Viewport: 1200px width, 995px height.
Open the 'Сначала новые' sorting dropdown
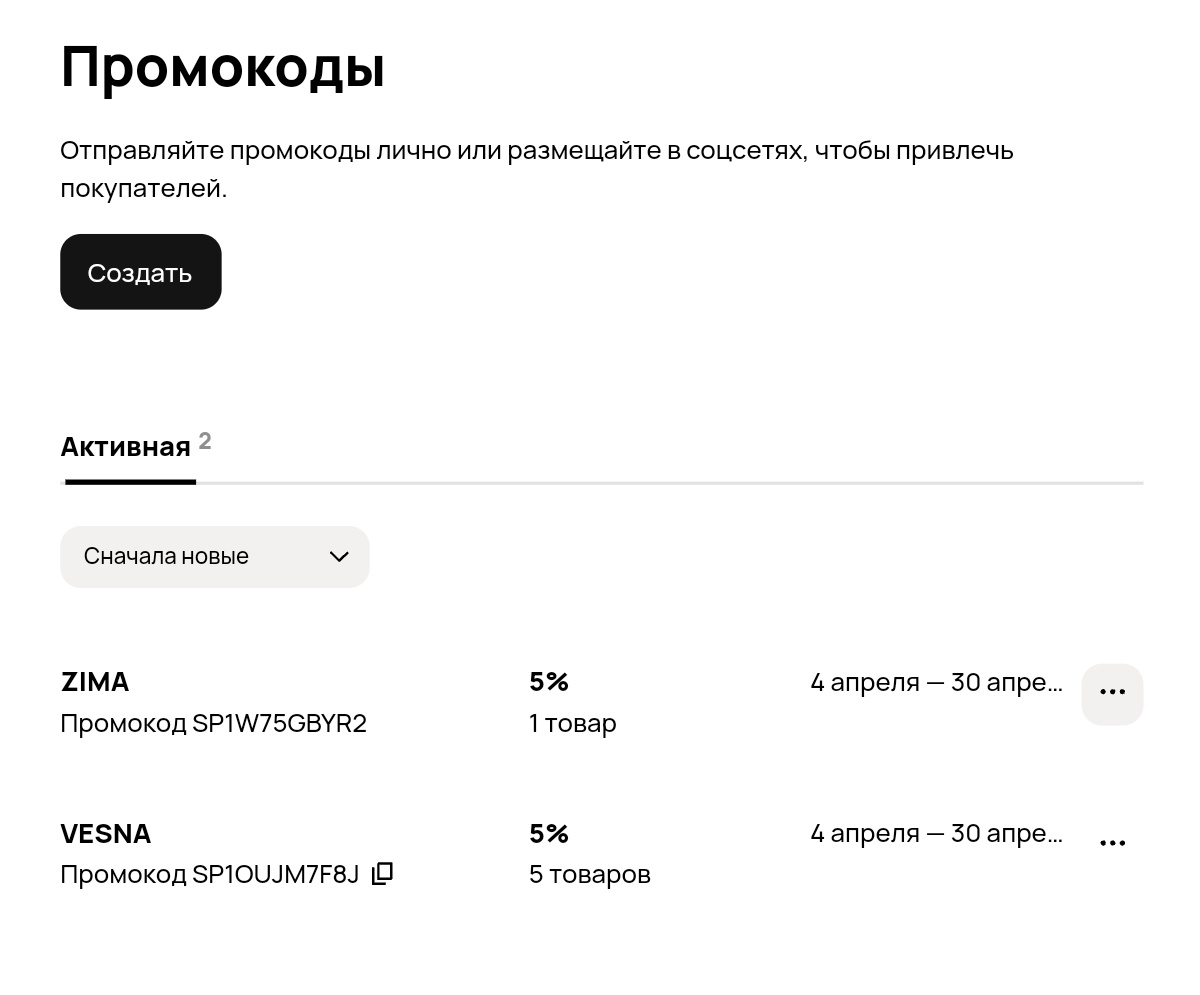click(x=214, y=556)
